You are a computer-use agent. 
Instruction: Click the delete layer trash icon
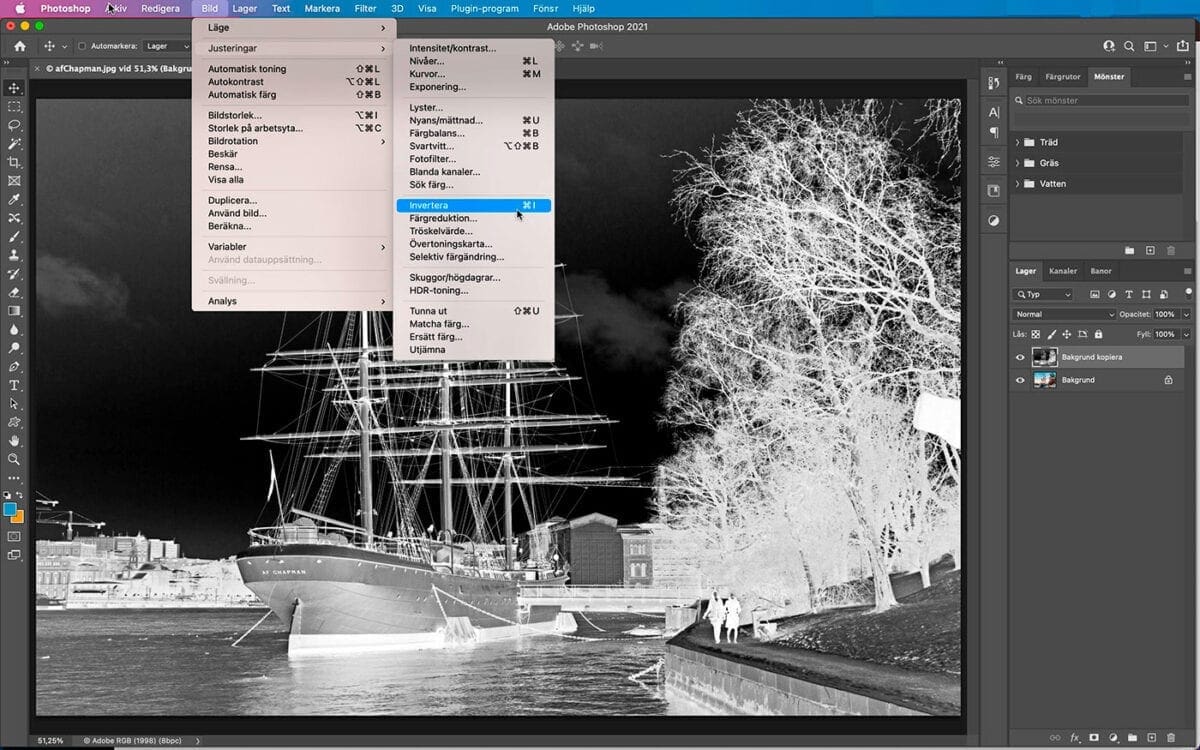pos(1171,738)
